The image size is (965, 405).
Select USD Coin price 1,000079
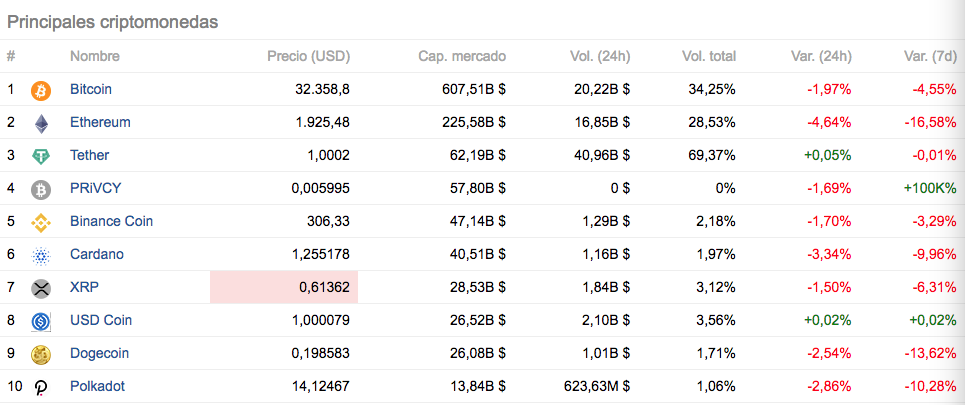pyautogui.click(x=321, y=320)
